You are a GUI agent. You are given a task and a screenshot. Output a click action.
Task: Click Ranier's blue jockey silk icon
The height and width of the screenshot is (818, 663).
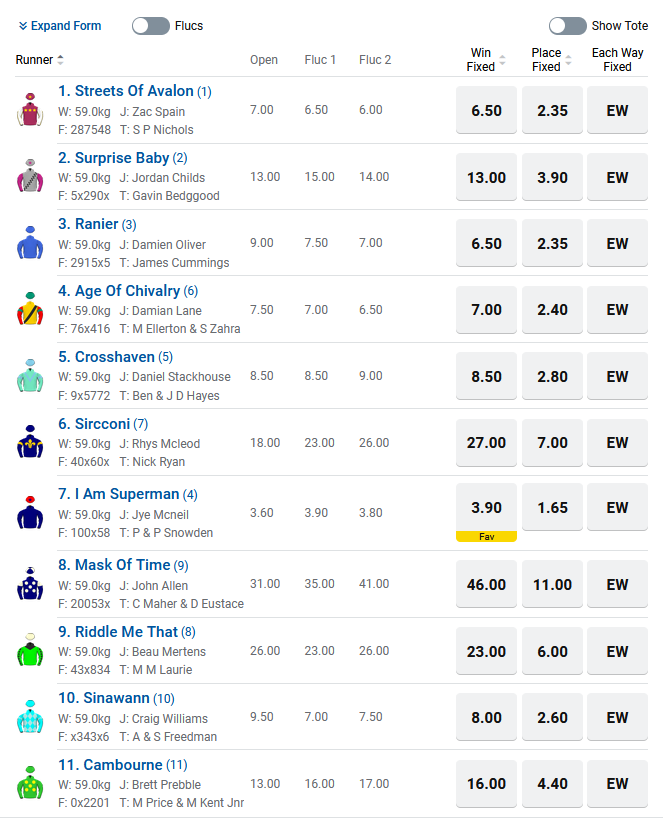tap(30, 243)
